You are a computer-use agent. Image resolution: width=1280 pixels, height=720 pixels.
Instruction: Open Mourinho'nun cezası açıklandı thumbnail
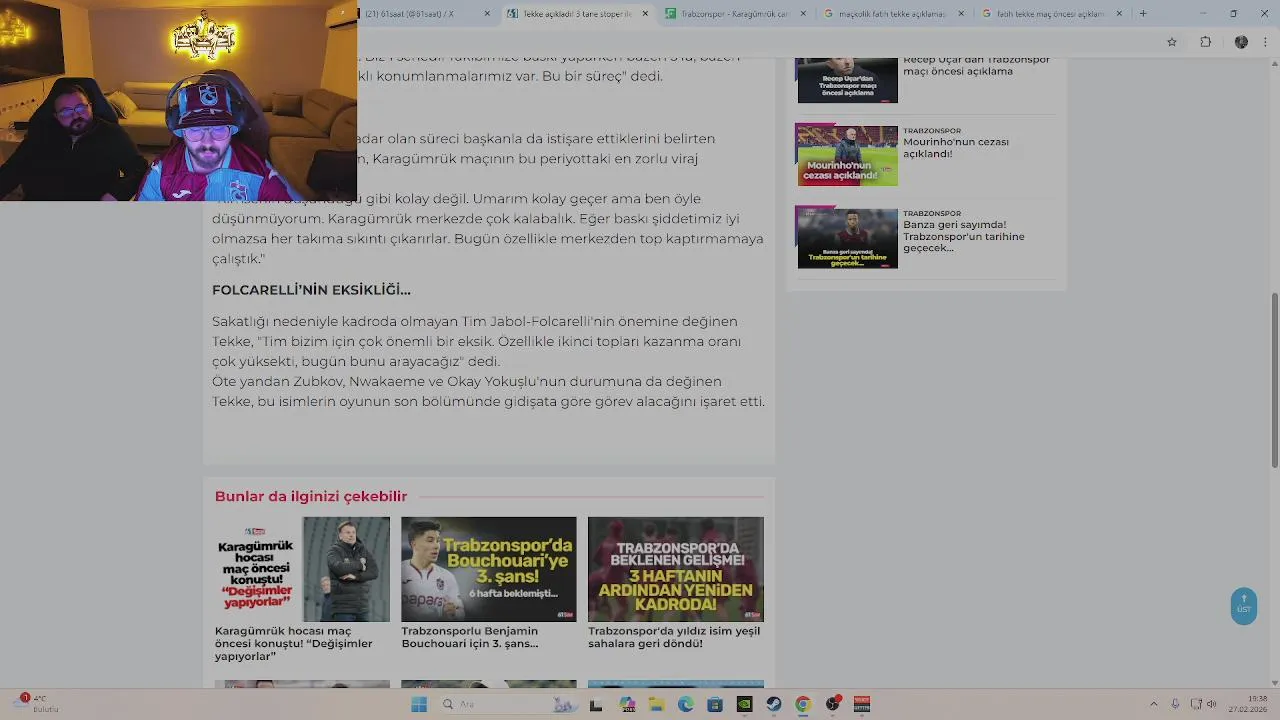coord(847,155)
